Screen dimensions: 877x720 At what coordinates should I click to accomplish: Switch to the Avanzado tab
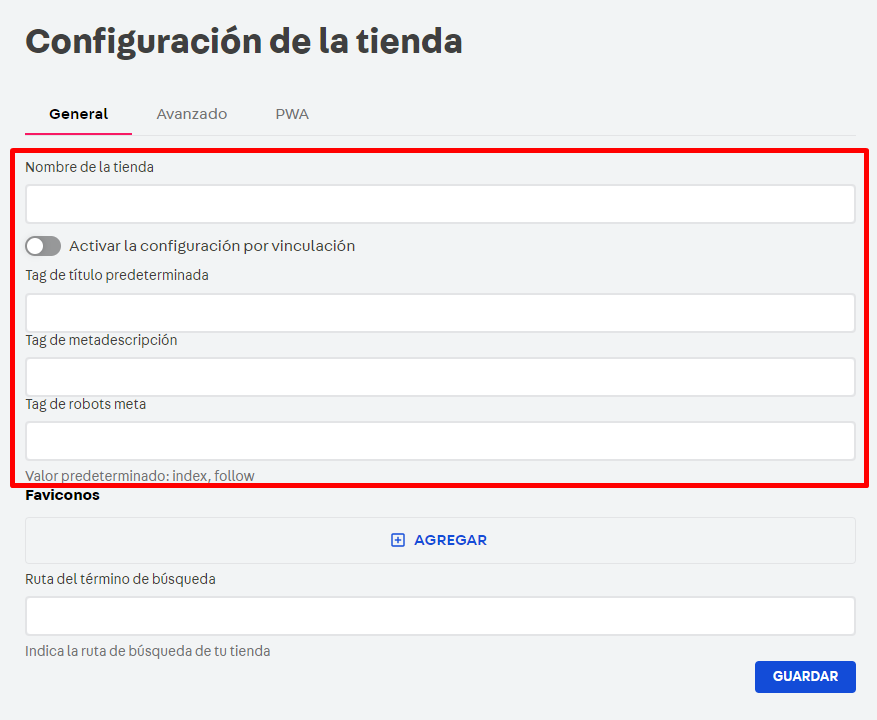pyautogui.click(x=191, y=114)
